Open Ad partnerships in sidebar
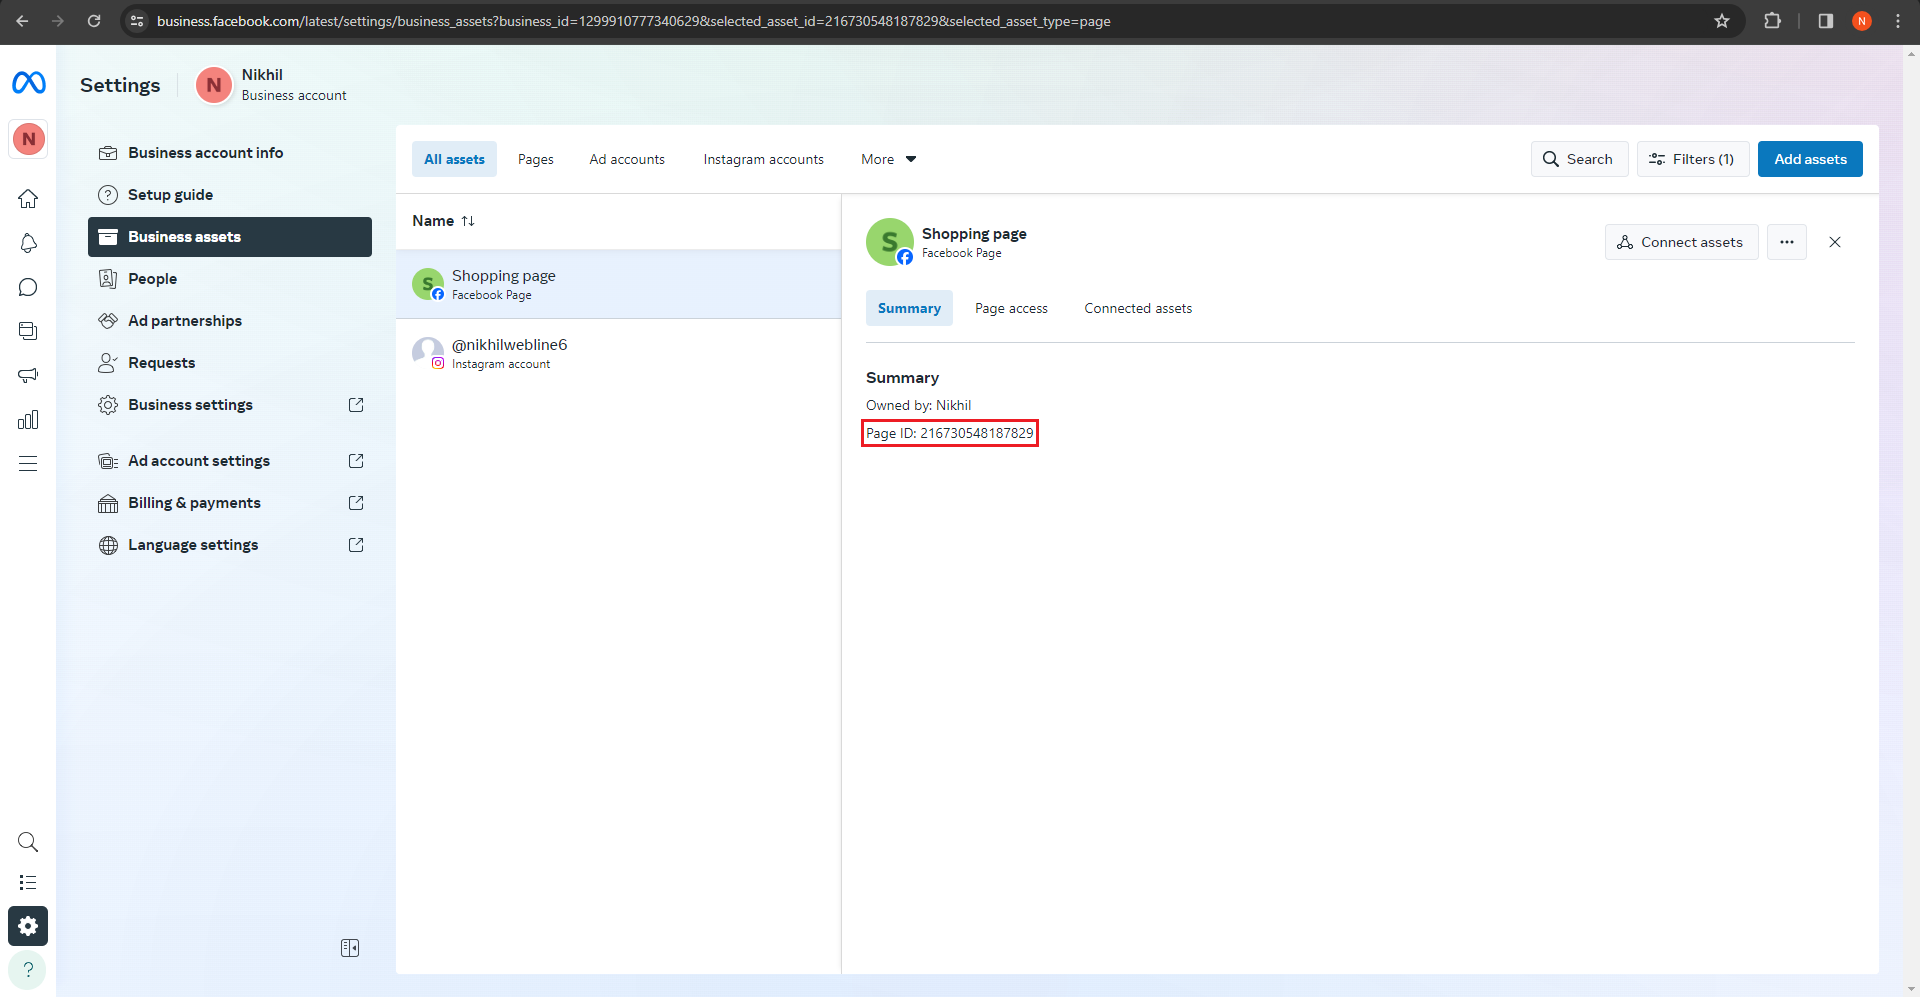 [230, 321]
